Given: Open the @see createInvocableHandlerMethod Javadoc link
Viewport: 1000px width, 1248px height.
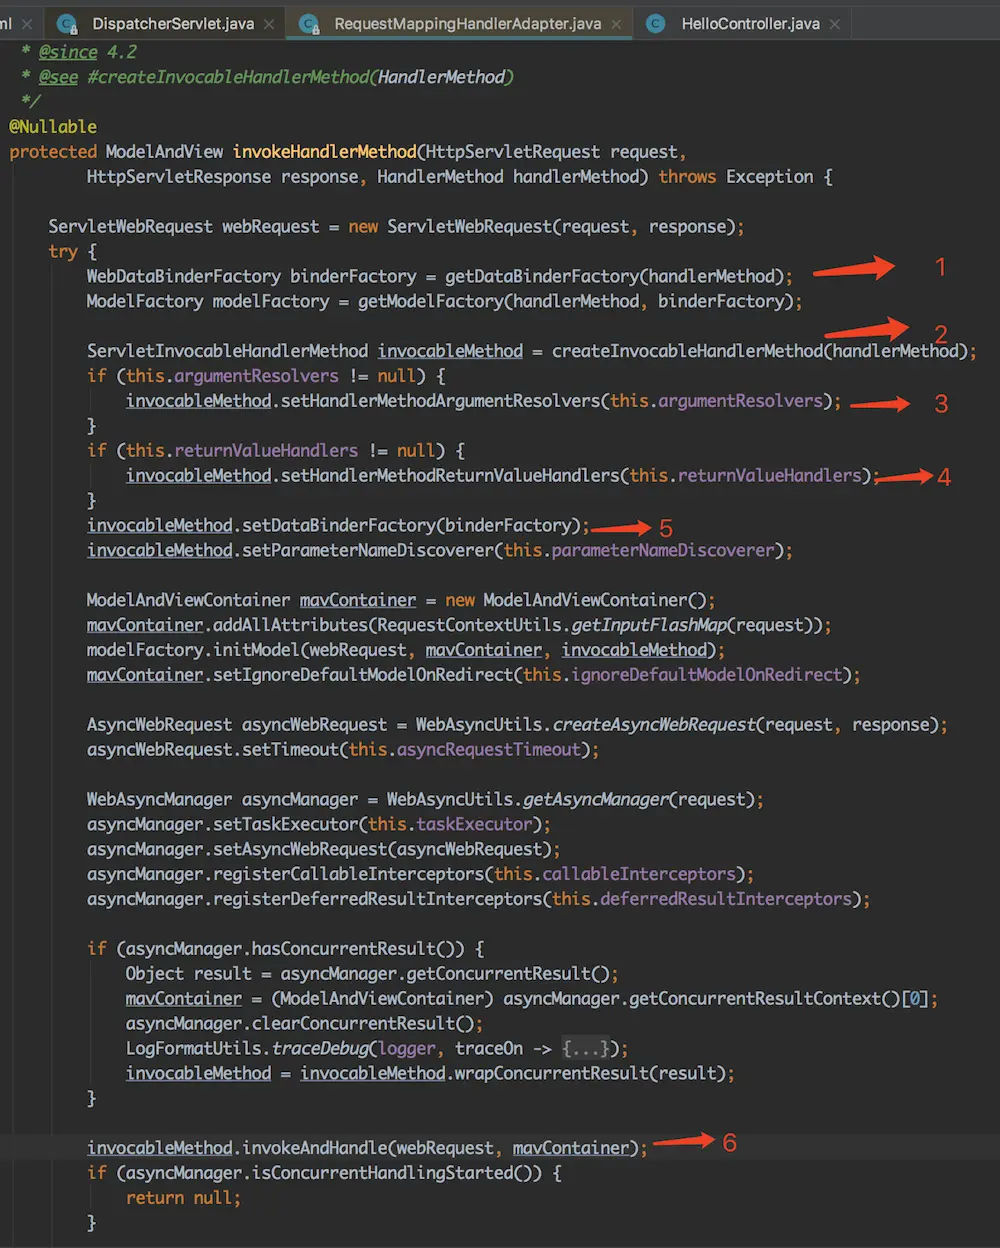Looking at the screenshot, I should (300, 77).
